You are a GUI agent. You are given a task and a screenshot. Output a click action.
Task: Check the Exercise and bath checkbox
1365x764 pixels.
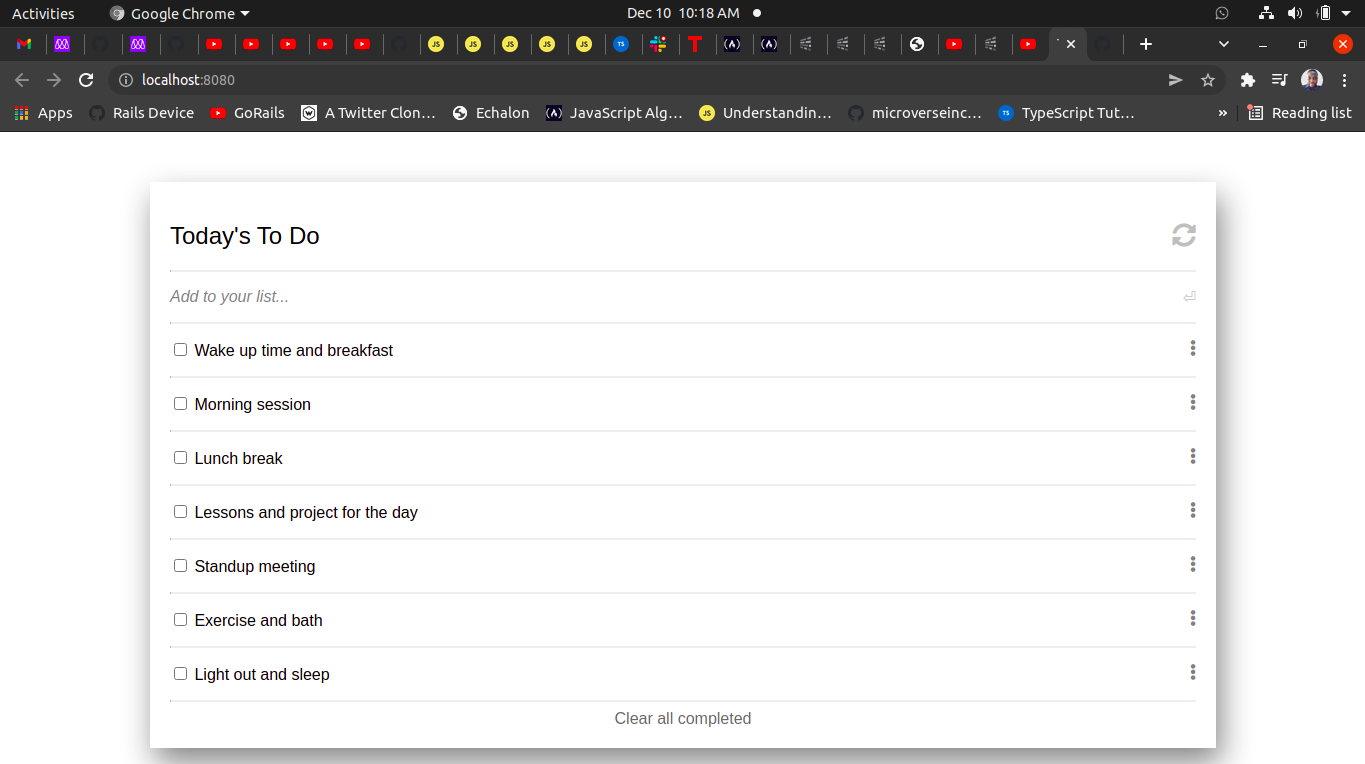click(180, 619)
